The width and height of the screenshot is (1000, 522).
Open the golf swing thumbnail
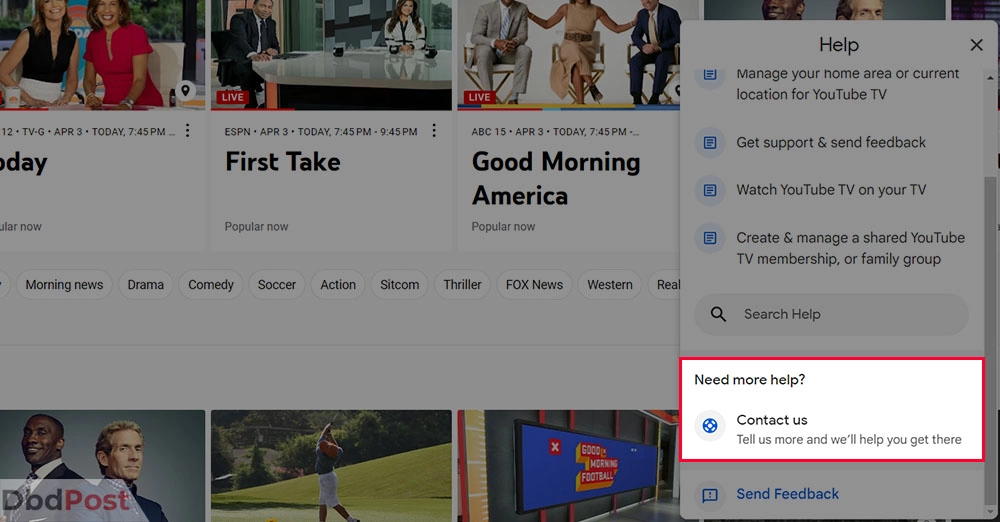point(331,466)
